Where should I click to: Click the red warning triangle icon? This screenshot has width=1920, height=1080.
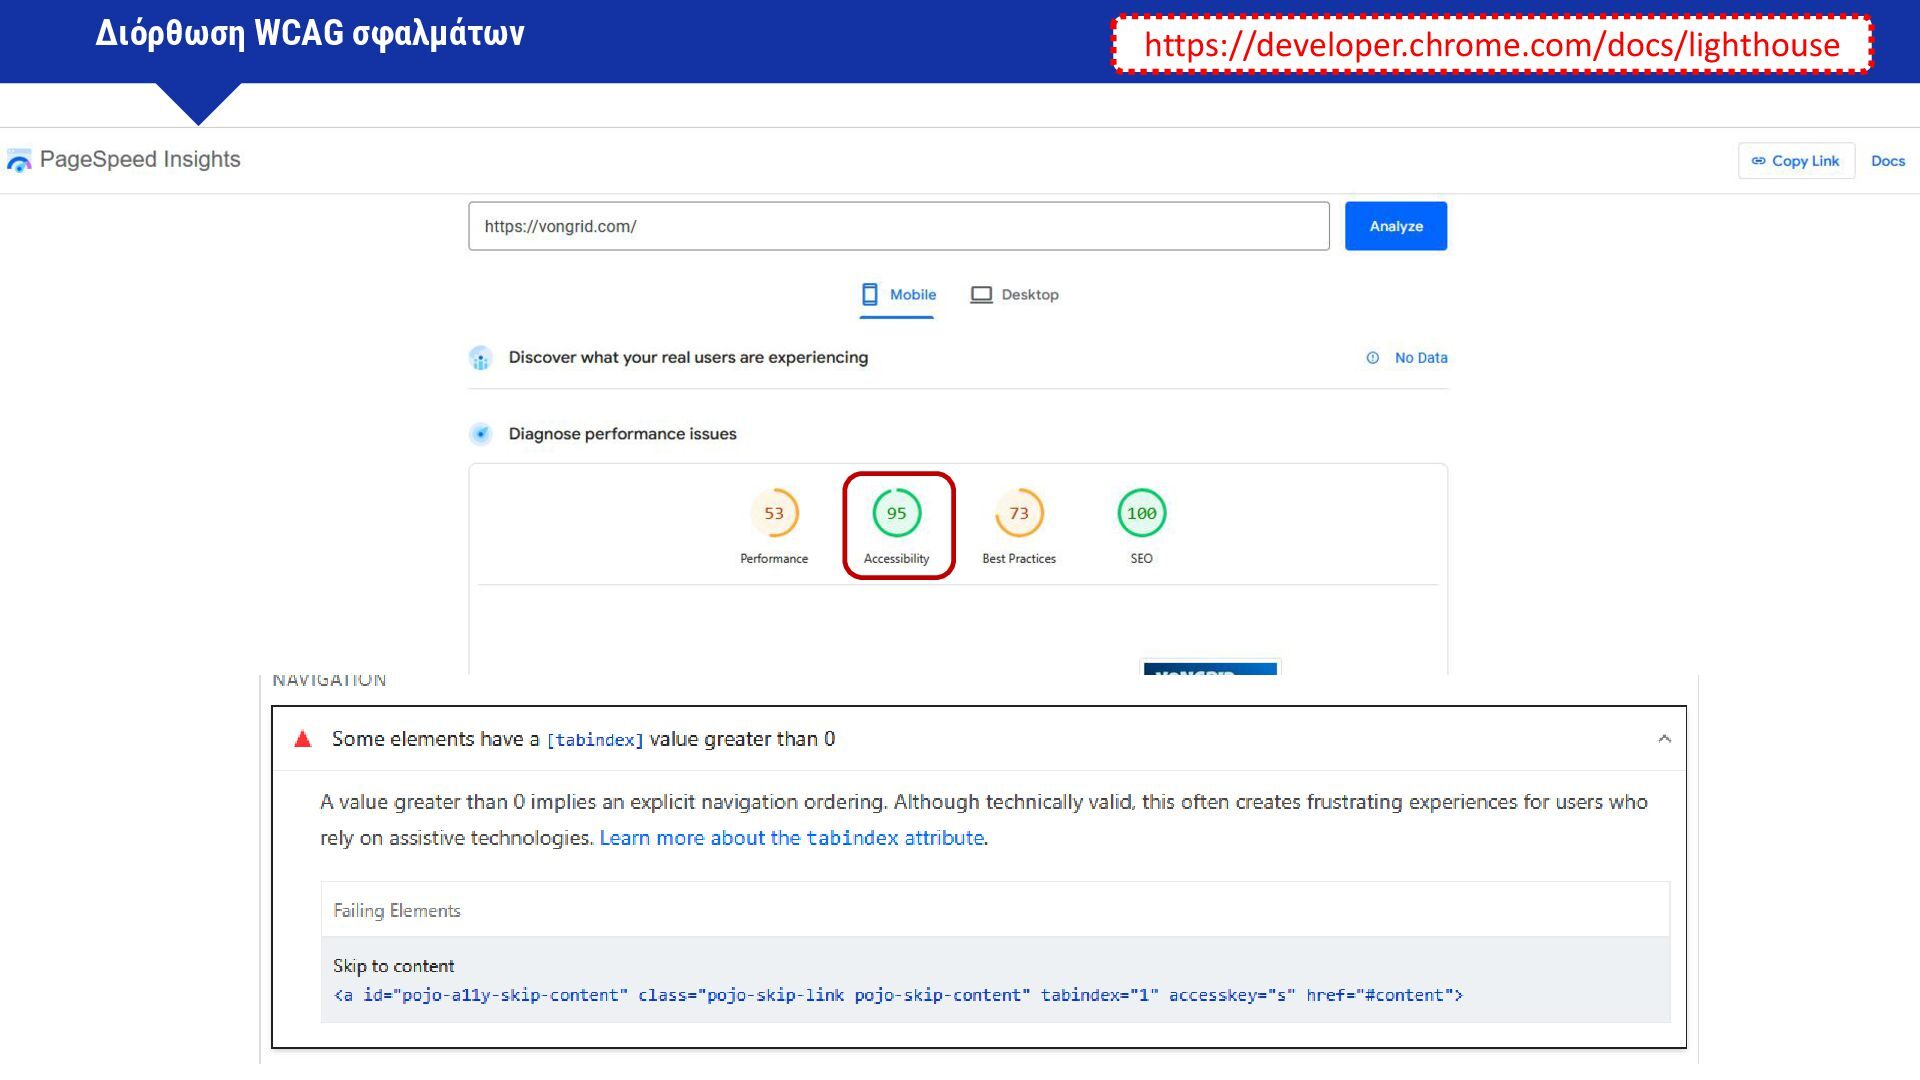303,739
